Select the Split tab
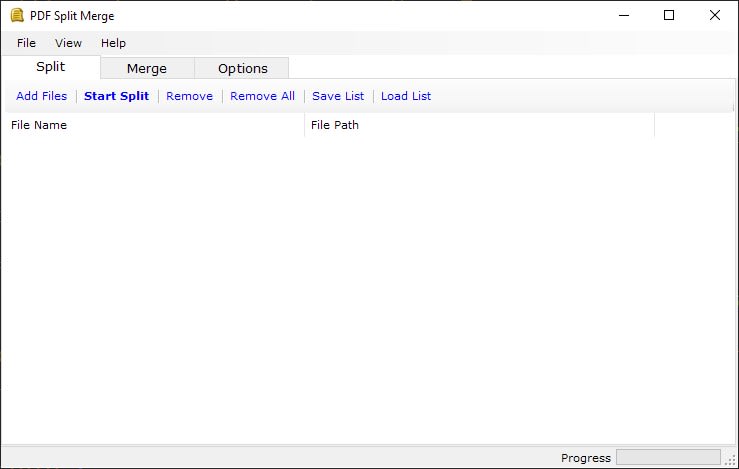 tap(51, 66)
